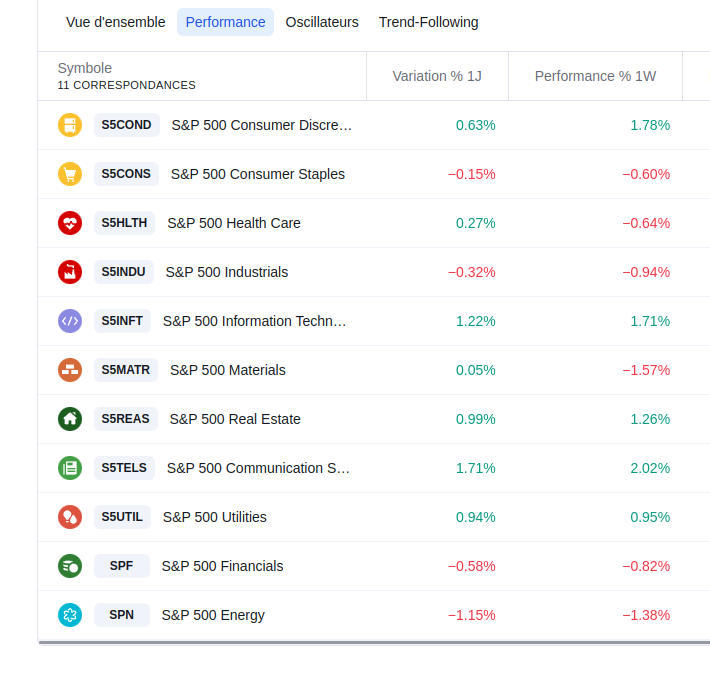Open the S&P 500 Financials link
Viewport: 710px width, 678px height.
(222, 566)
